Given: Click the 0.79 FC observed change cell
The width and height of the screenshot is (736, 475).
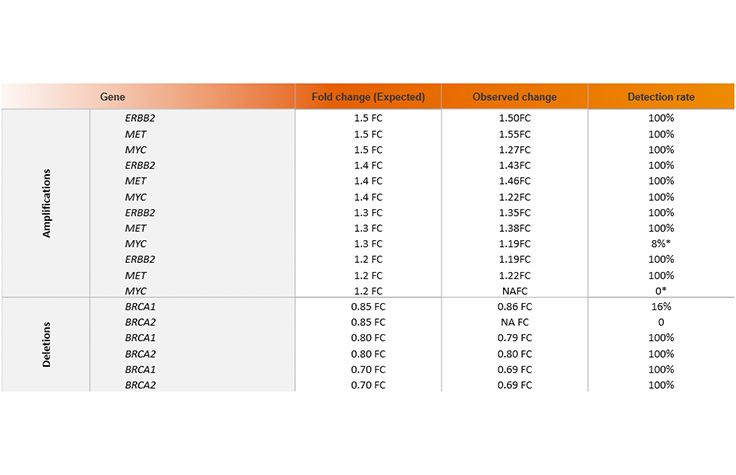Looking at the screenshot, I should [514, 338].
